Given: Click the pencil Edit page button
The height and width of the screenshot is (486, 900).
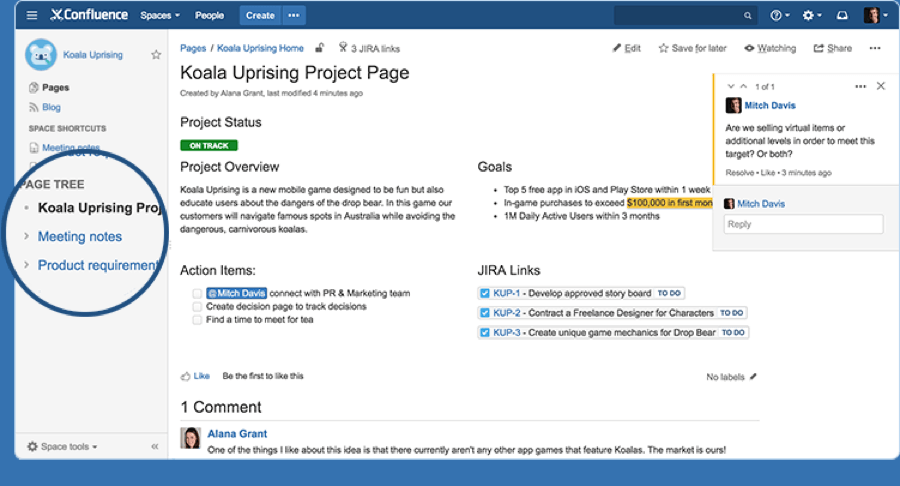Looking at the screenshot, I should coord(626,48).
